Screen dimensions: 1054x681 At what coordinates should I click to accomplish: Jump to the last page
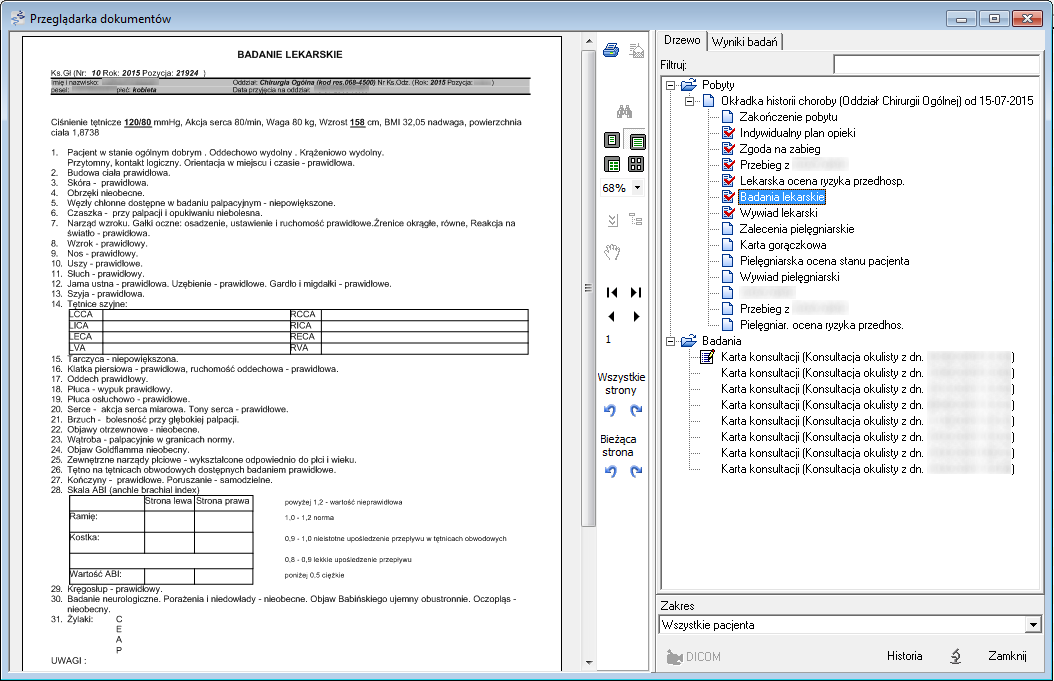pyautogui.click(x=636, y=292)
